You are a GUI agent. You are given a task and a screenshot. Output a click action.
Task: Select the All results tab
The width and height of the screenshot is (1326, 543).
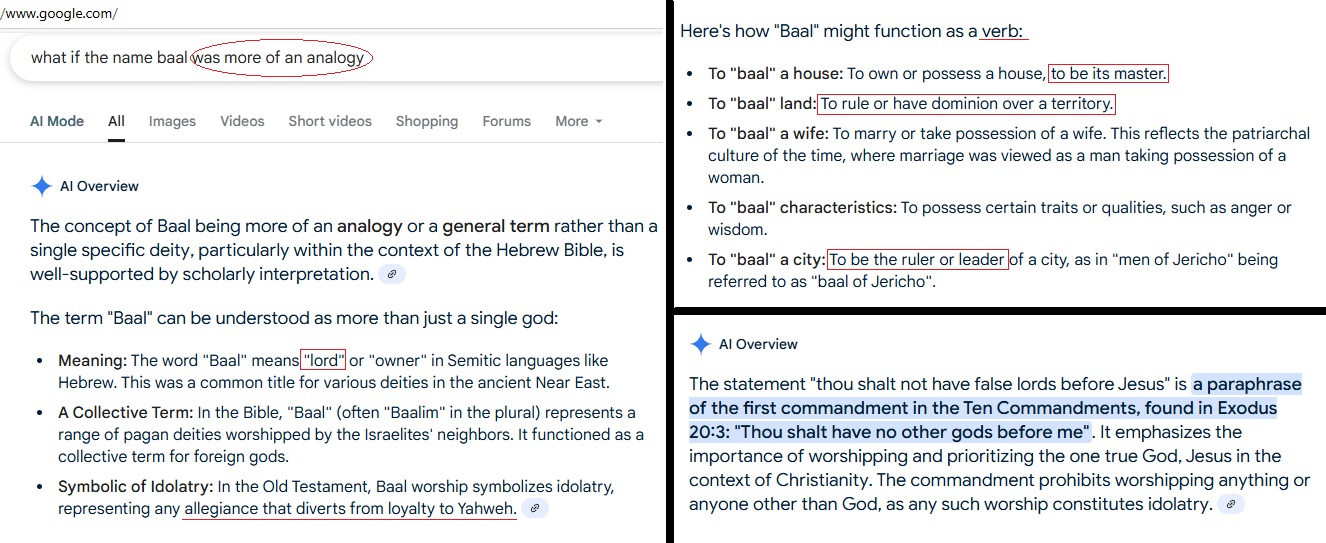(117, 121)
